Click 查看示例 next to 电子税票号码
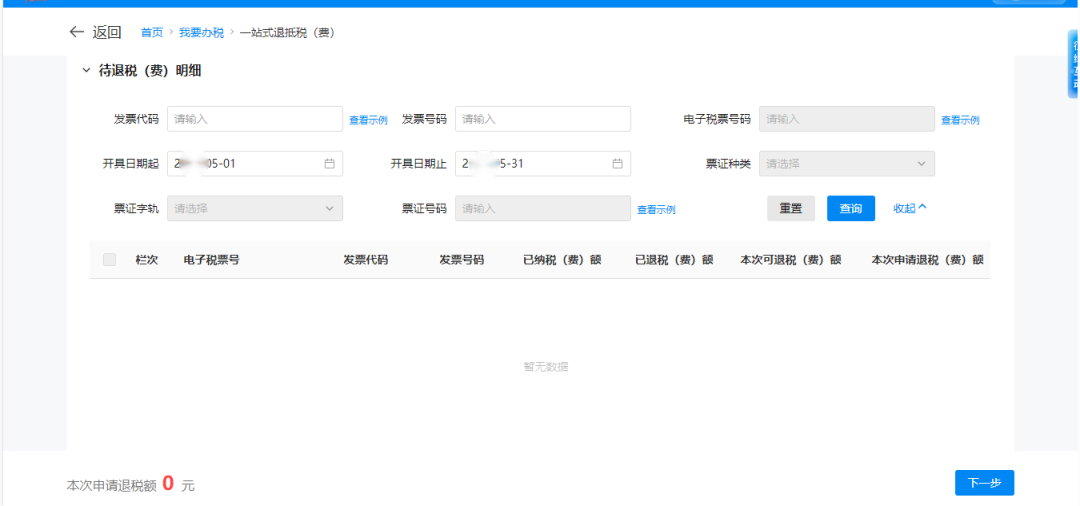Screen dimensions: 1080x506 pyautogui.click(x=960, y=120)
